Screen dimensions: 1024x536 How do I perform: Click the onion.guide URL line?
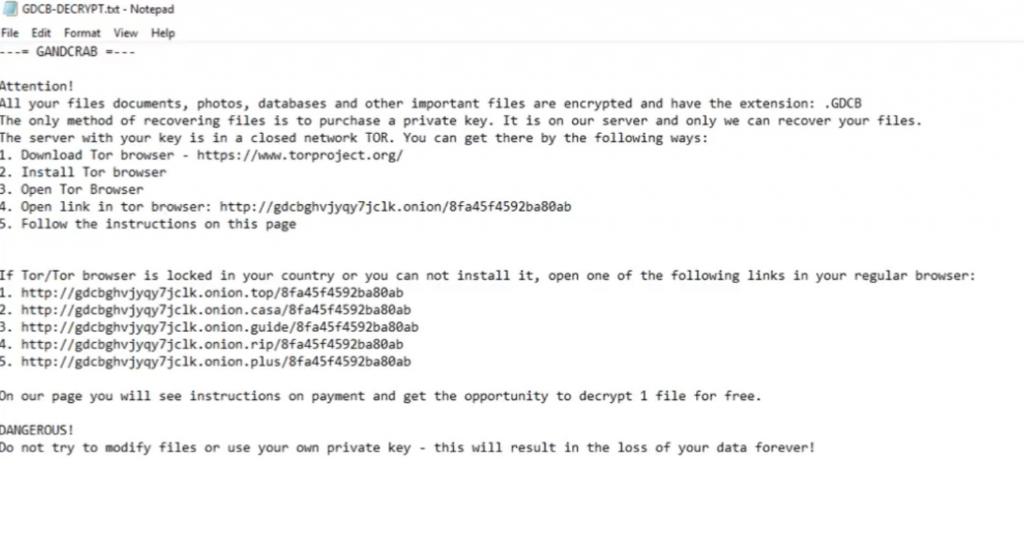coord(219,327)
